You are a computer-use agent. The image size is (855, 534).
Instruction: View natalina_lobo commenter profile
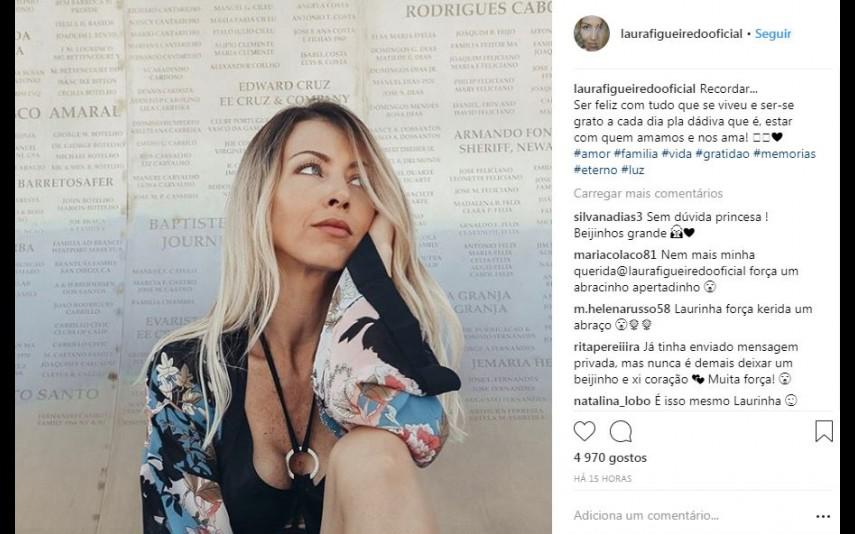612,401
